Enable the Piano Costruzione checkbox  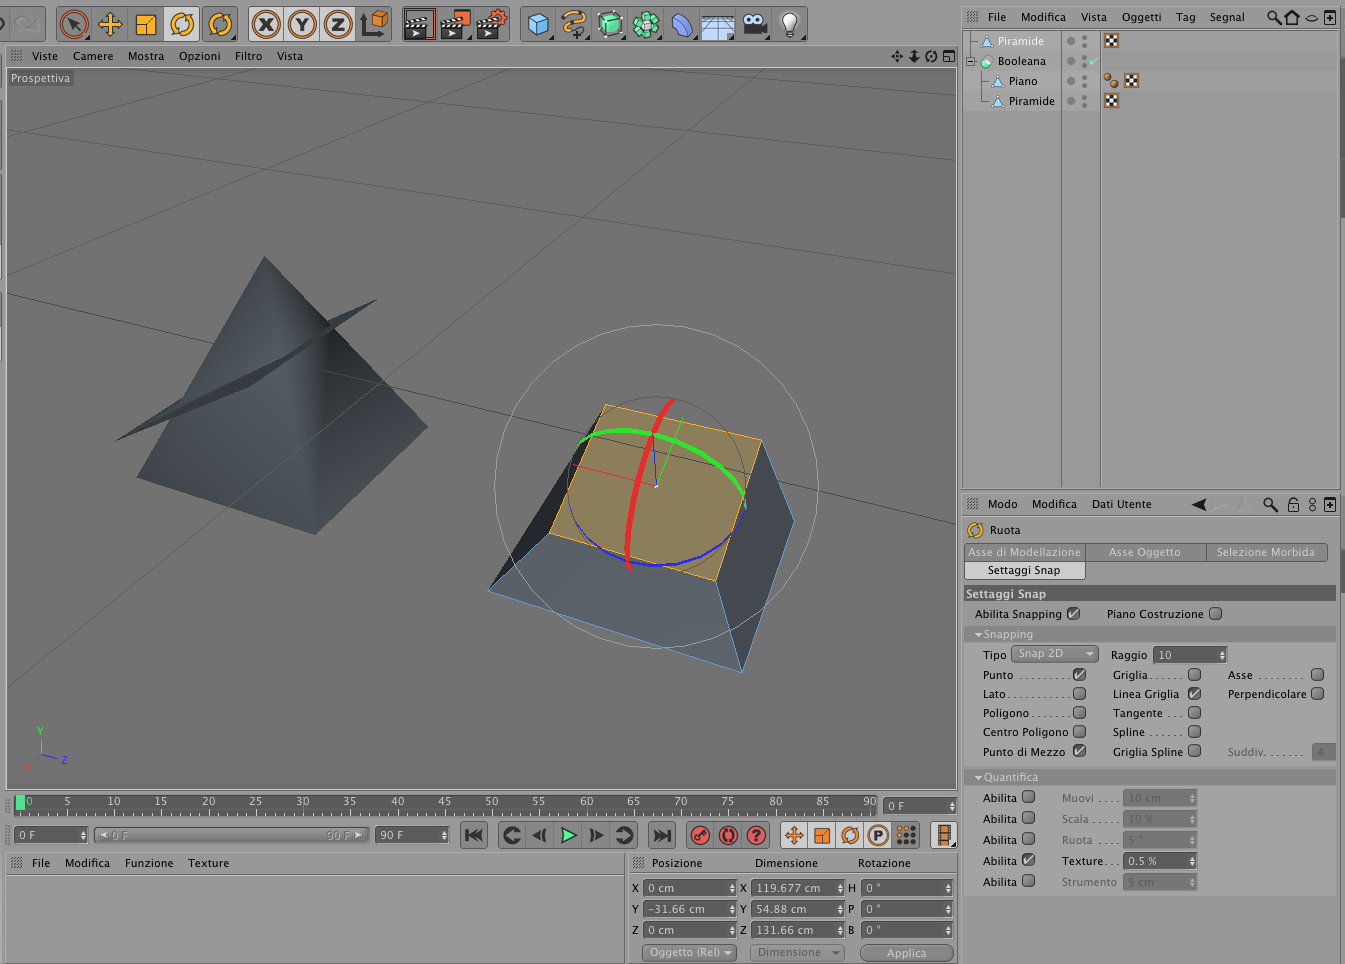pos(1216,614)
